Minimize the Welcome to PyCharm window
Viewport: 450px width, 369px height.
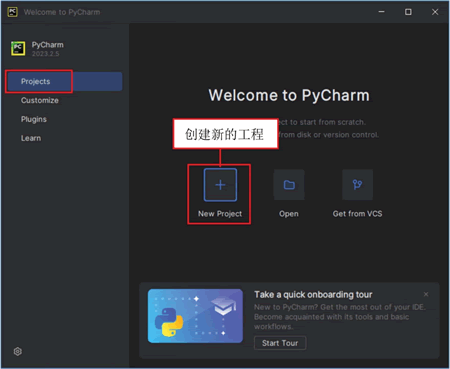(x=382, y=12)
